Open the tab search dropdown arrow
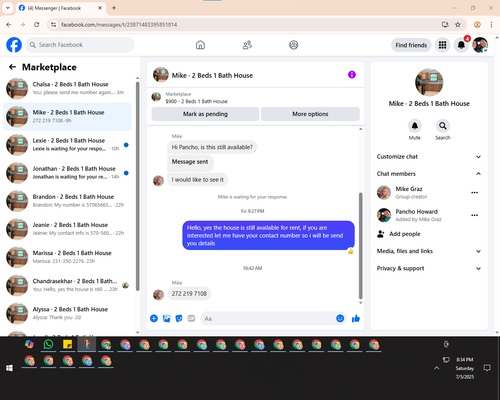This screenshot has width=500, height=400. pos(8,8)
